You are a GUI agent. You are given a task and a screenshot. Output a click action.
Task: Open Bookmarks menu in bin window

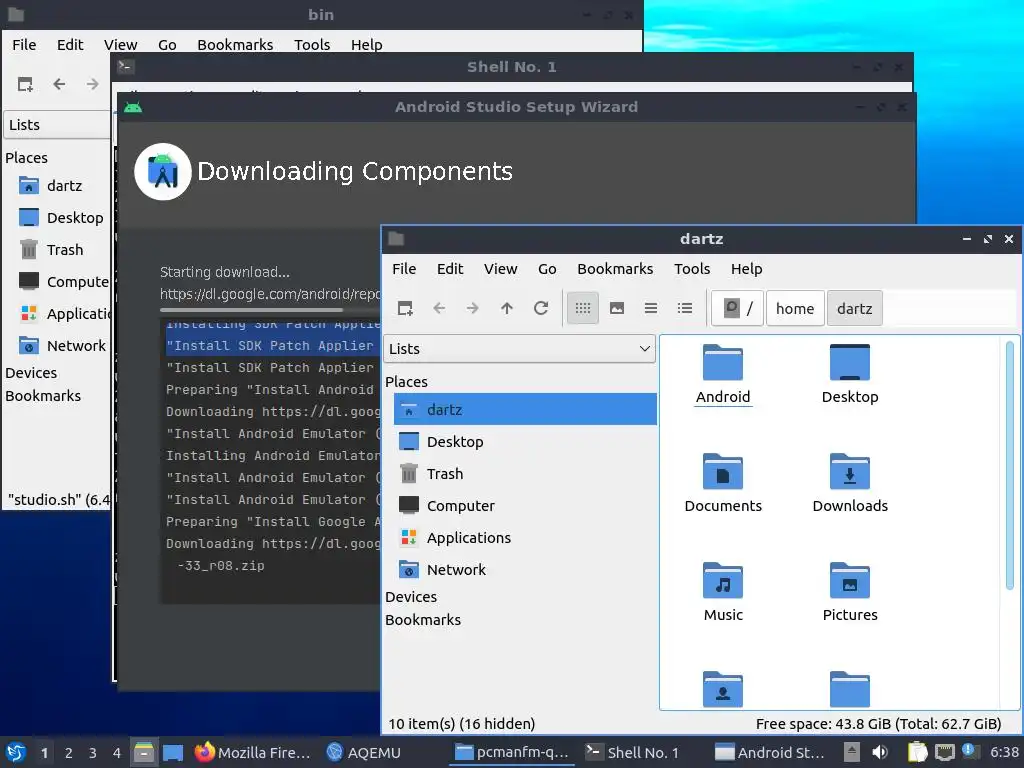point(235,45)
